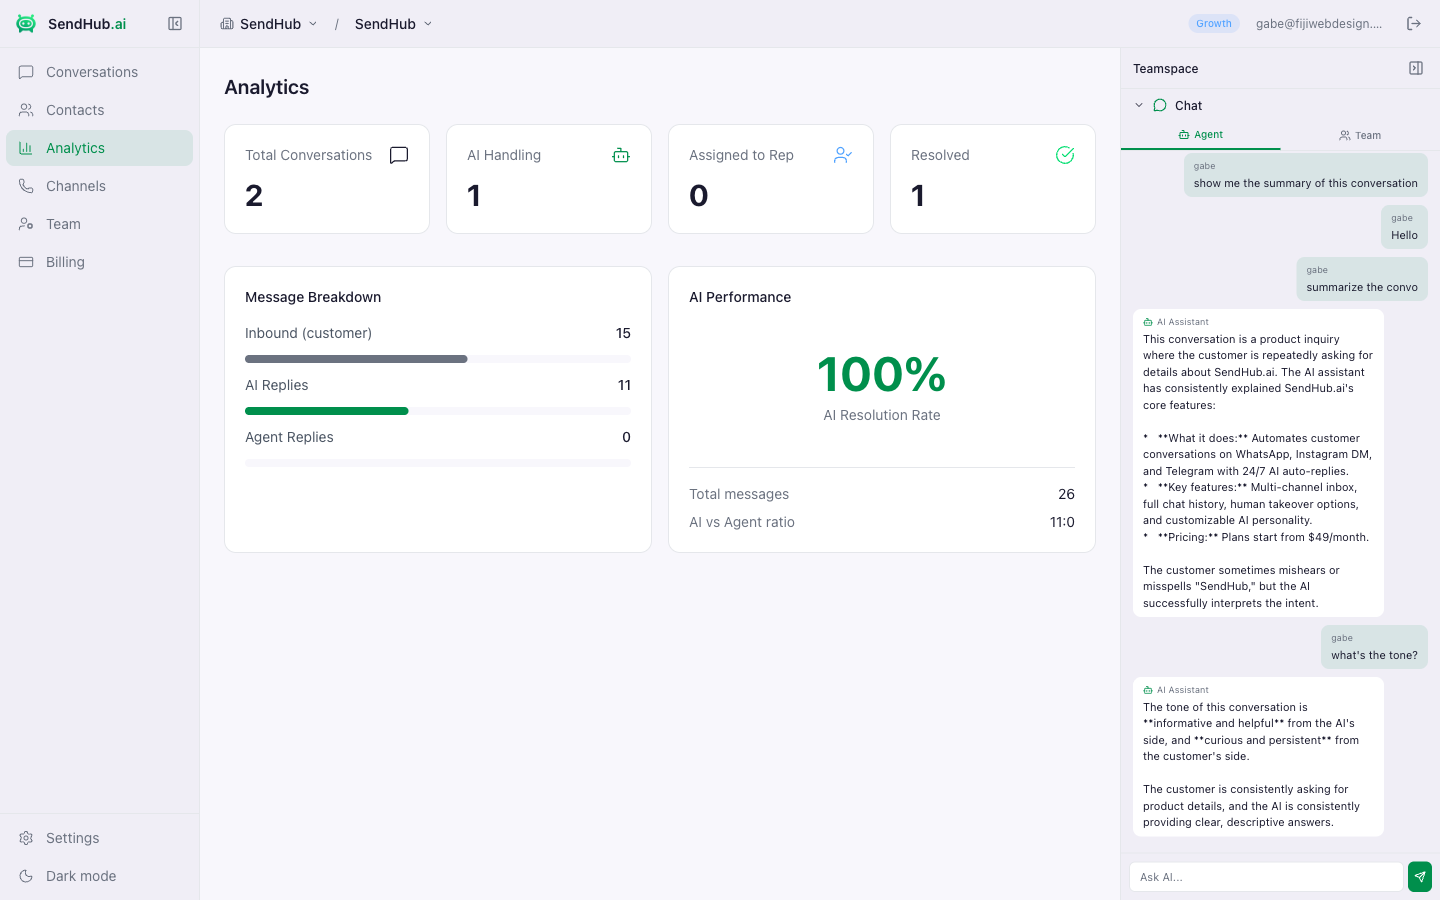The image size is (1440, 900).
Task: Click the Inbound (customer) progress bar
Action: pos(438,359)
